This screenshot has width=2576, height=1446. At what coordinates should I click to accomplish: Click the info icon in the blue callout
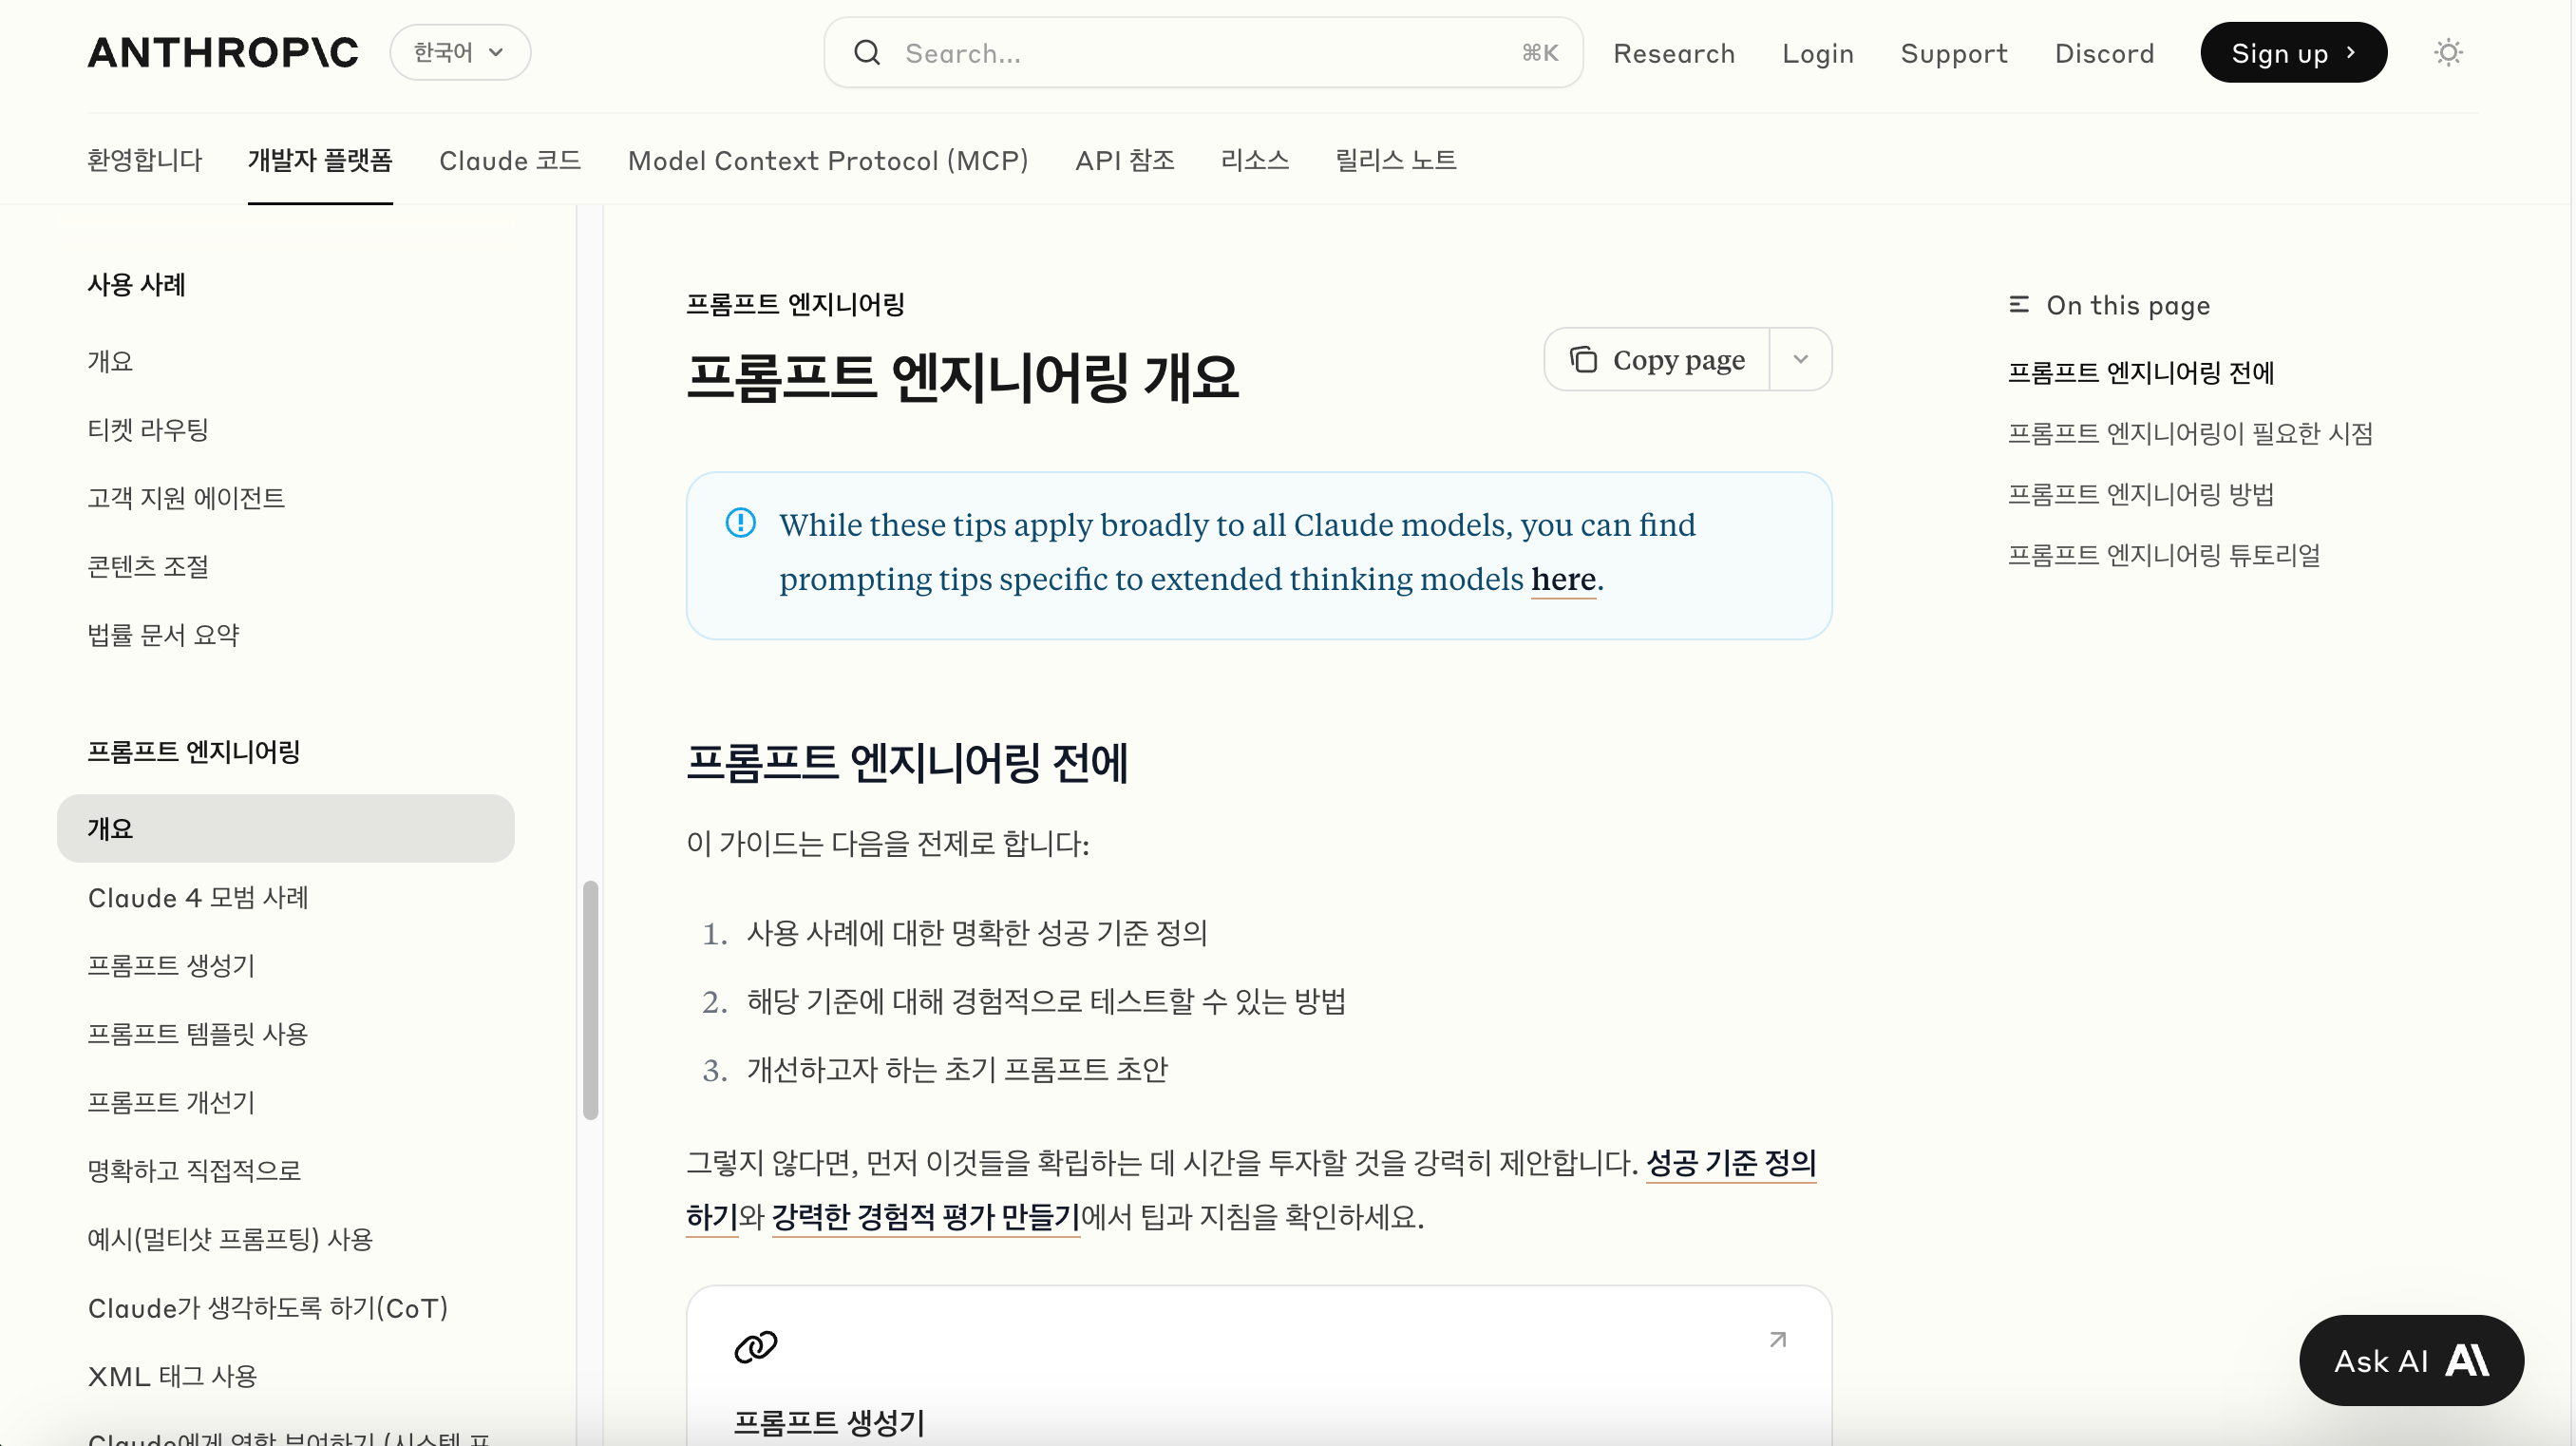tap(740, 522)
